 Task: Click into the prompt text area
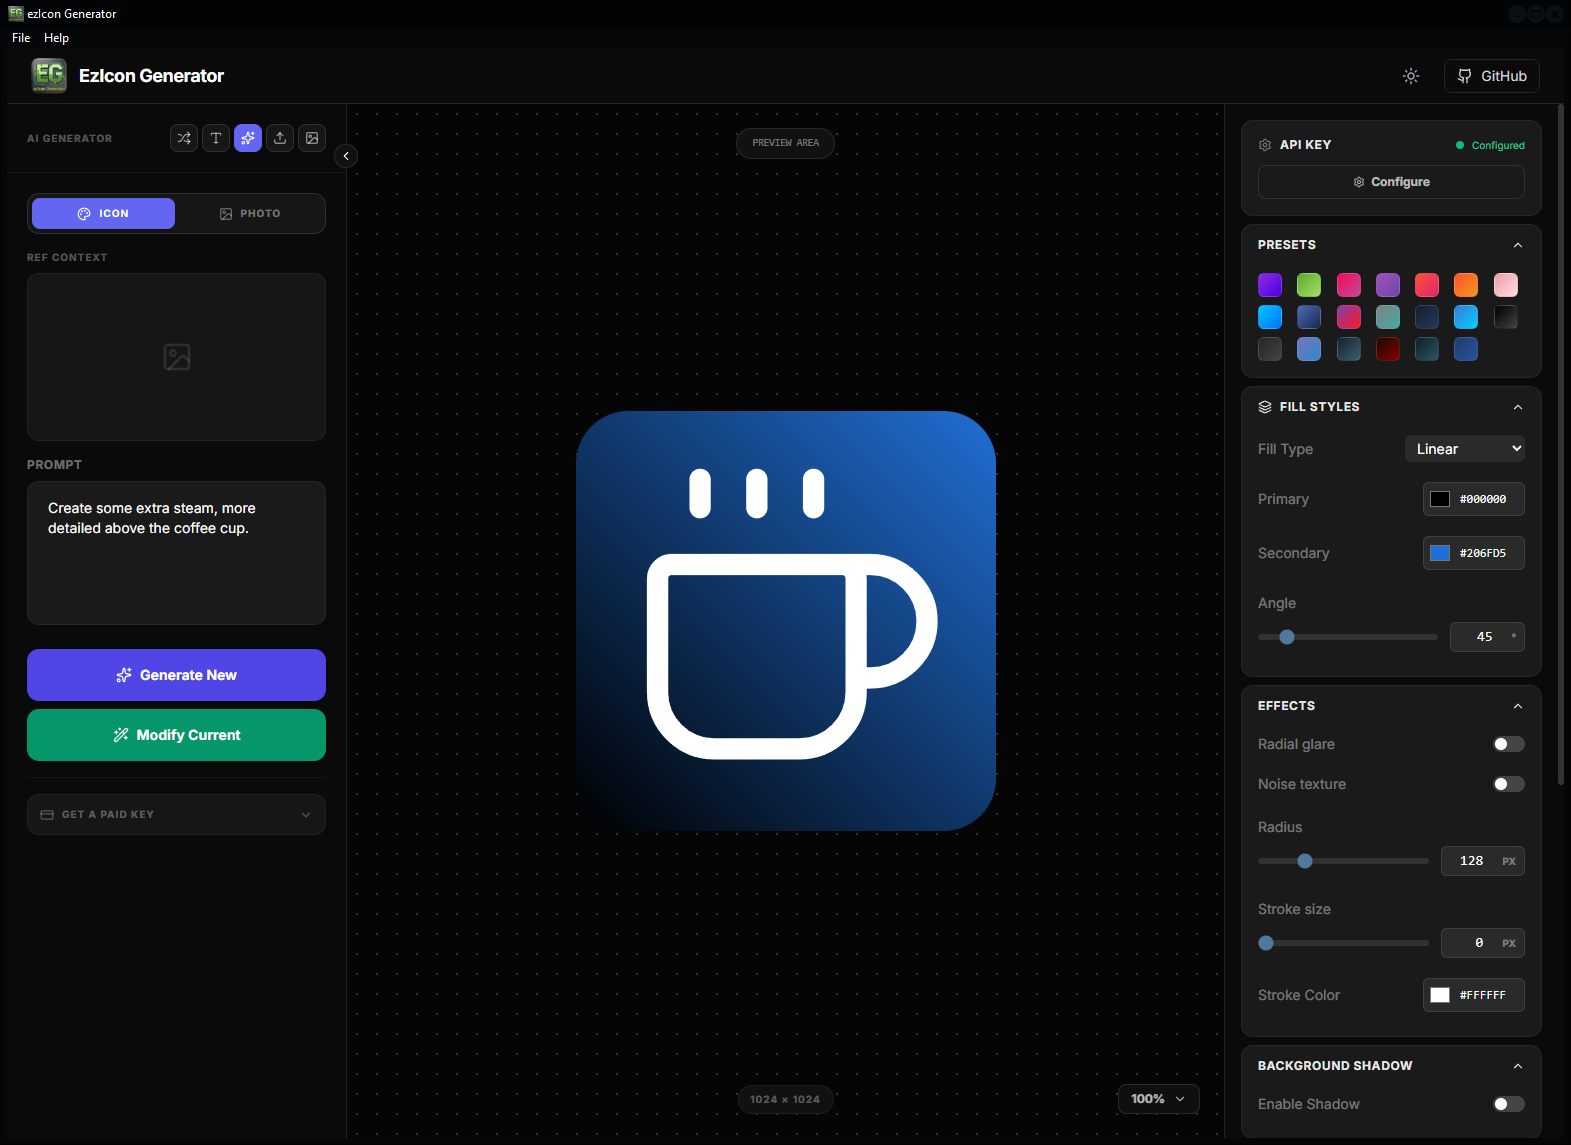176,553
